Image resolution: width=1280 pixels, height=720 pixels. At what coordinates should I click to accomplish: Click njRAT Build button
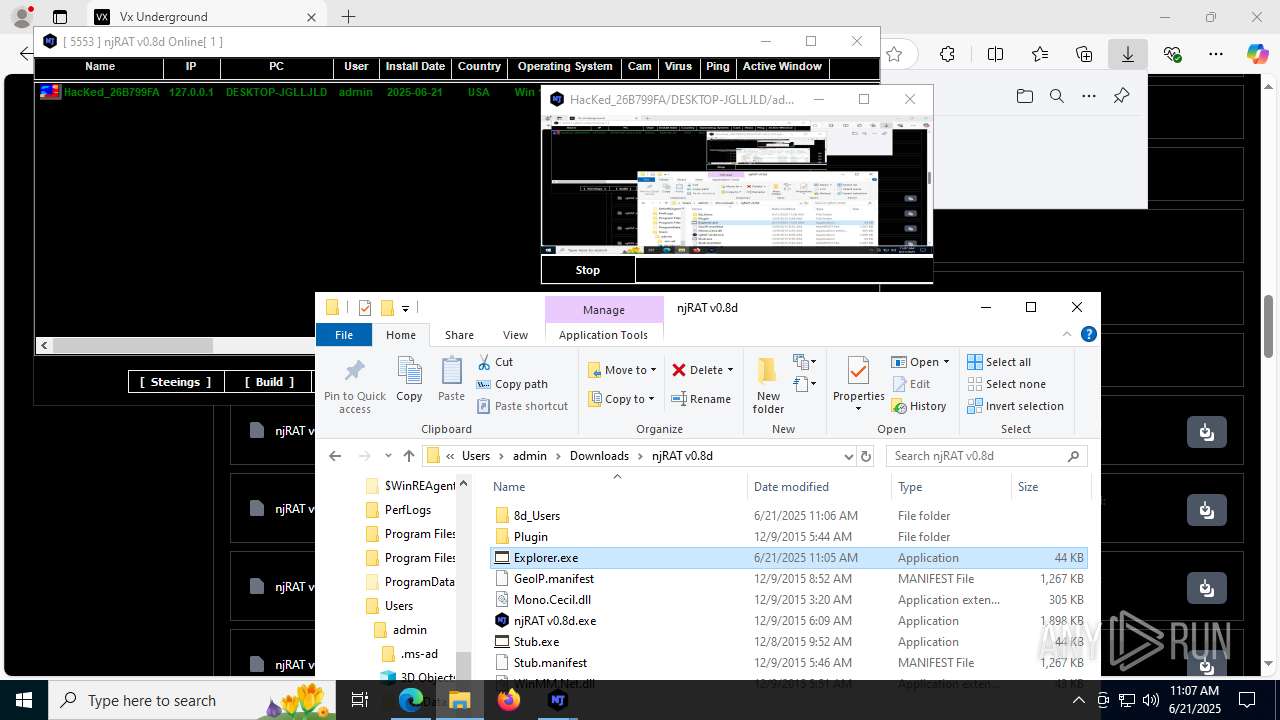(x=269, y=382)
